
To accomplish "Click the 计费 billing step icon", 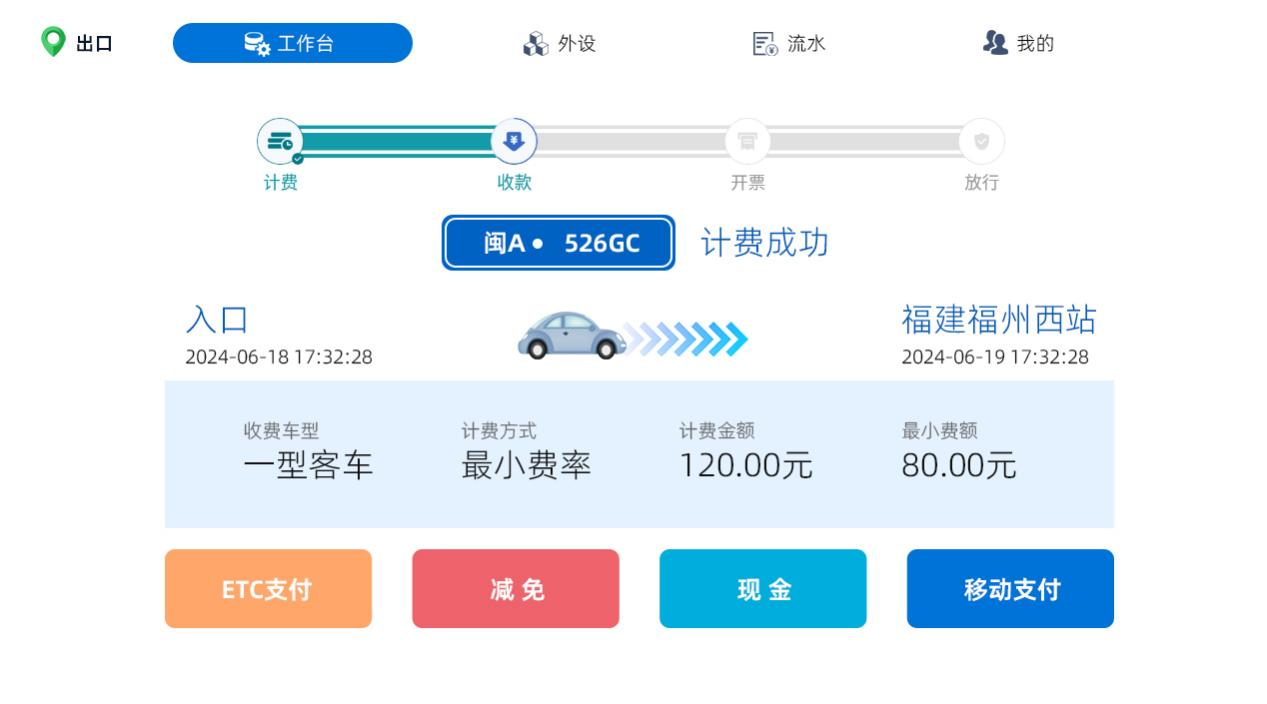I will [280, 142].
